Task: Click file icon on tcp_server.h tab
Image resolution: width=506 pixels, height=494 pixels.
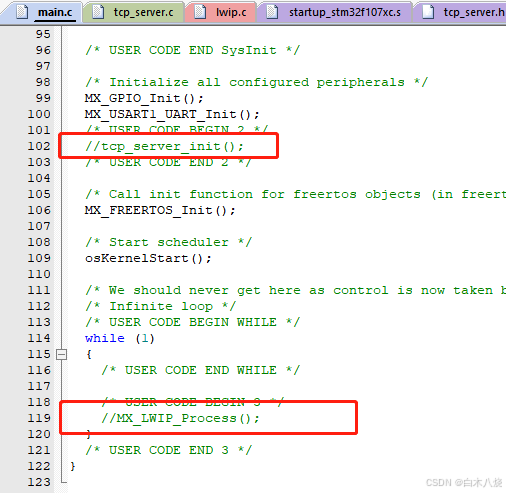Action: click(428, 12)
